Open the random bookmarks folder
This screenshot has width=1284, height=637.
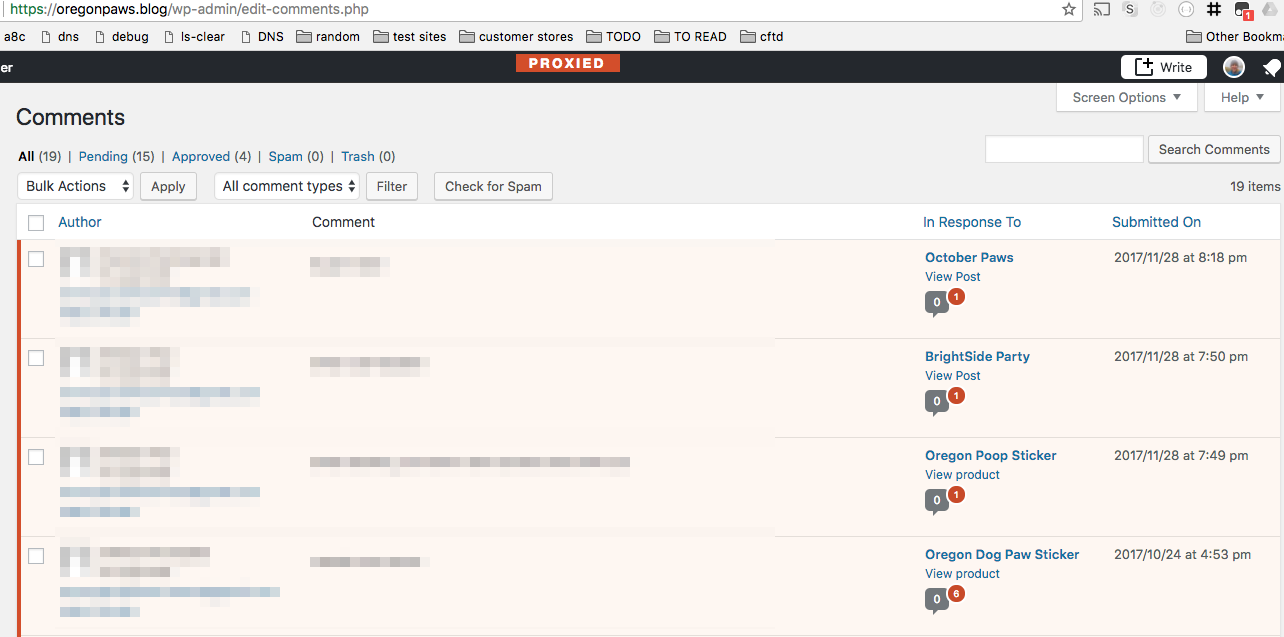pyautogui.click(x=329, y=37)
